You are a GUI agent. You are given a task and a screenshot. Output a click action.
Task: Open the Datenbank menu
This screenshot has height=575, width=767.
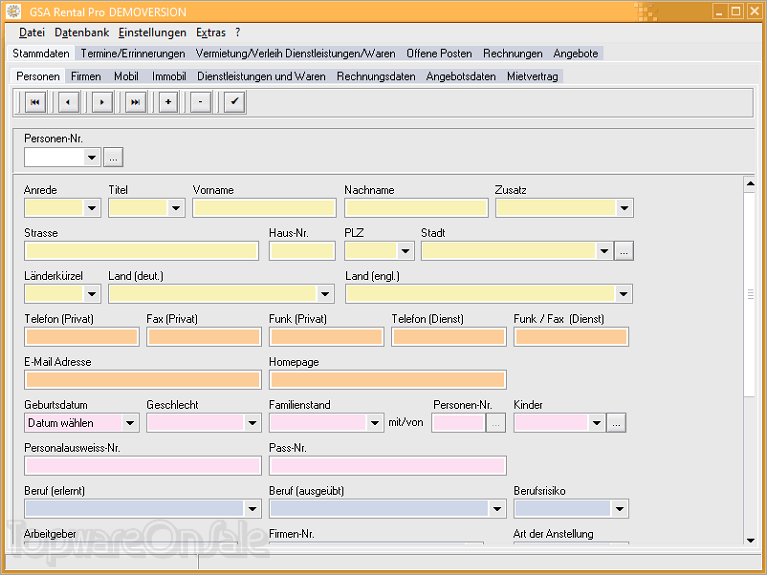[x=82, y=33]
